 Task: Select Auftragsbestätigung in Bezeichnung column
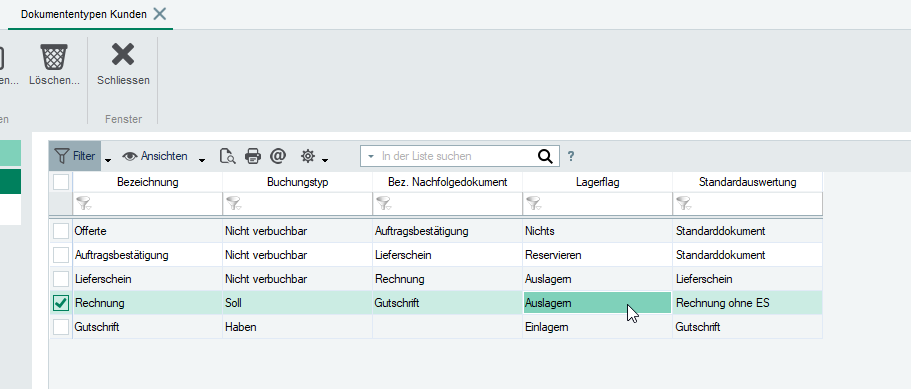point(148,255)
